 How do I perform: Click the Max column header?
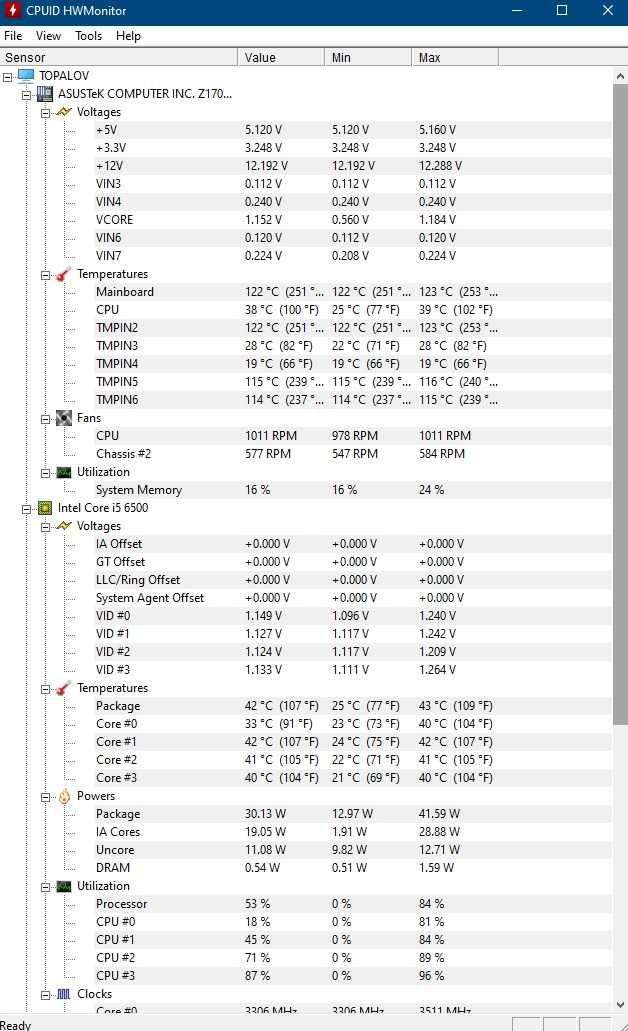coord(454,57)
